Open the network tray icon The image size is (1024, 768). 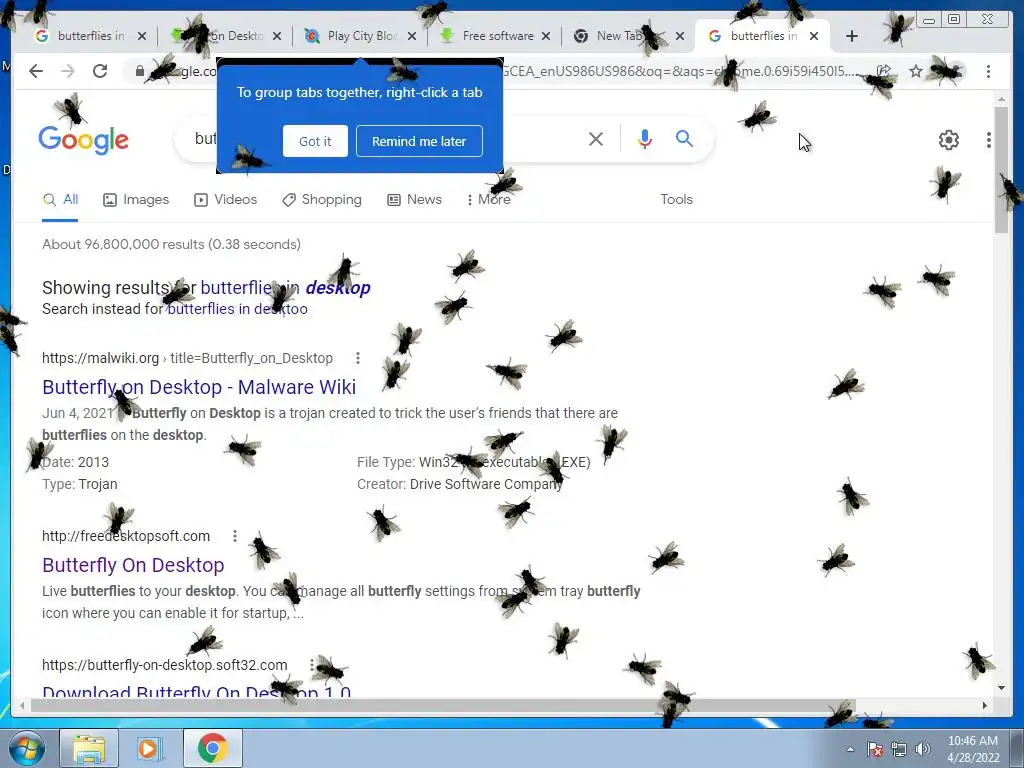899,749
